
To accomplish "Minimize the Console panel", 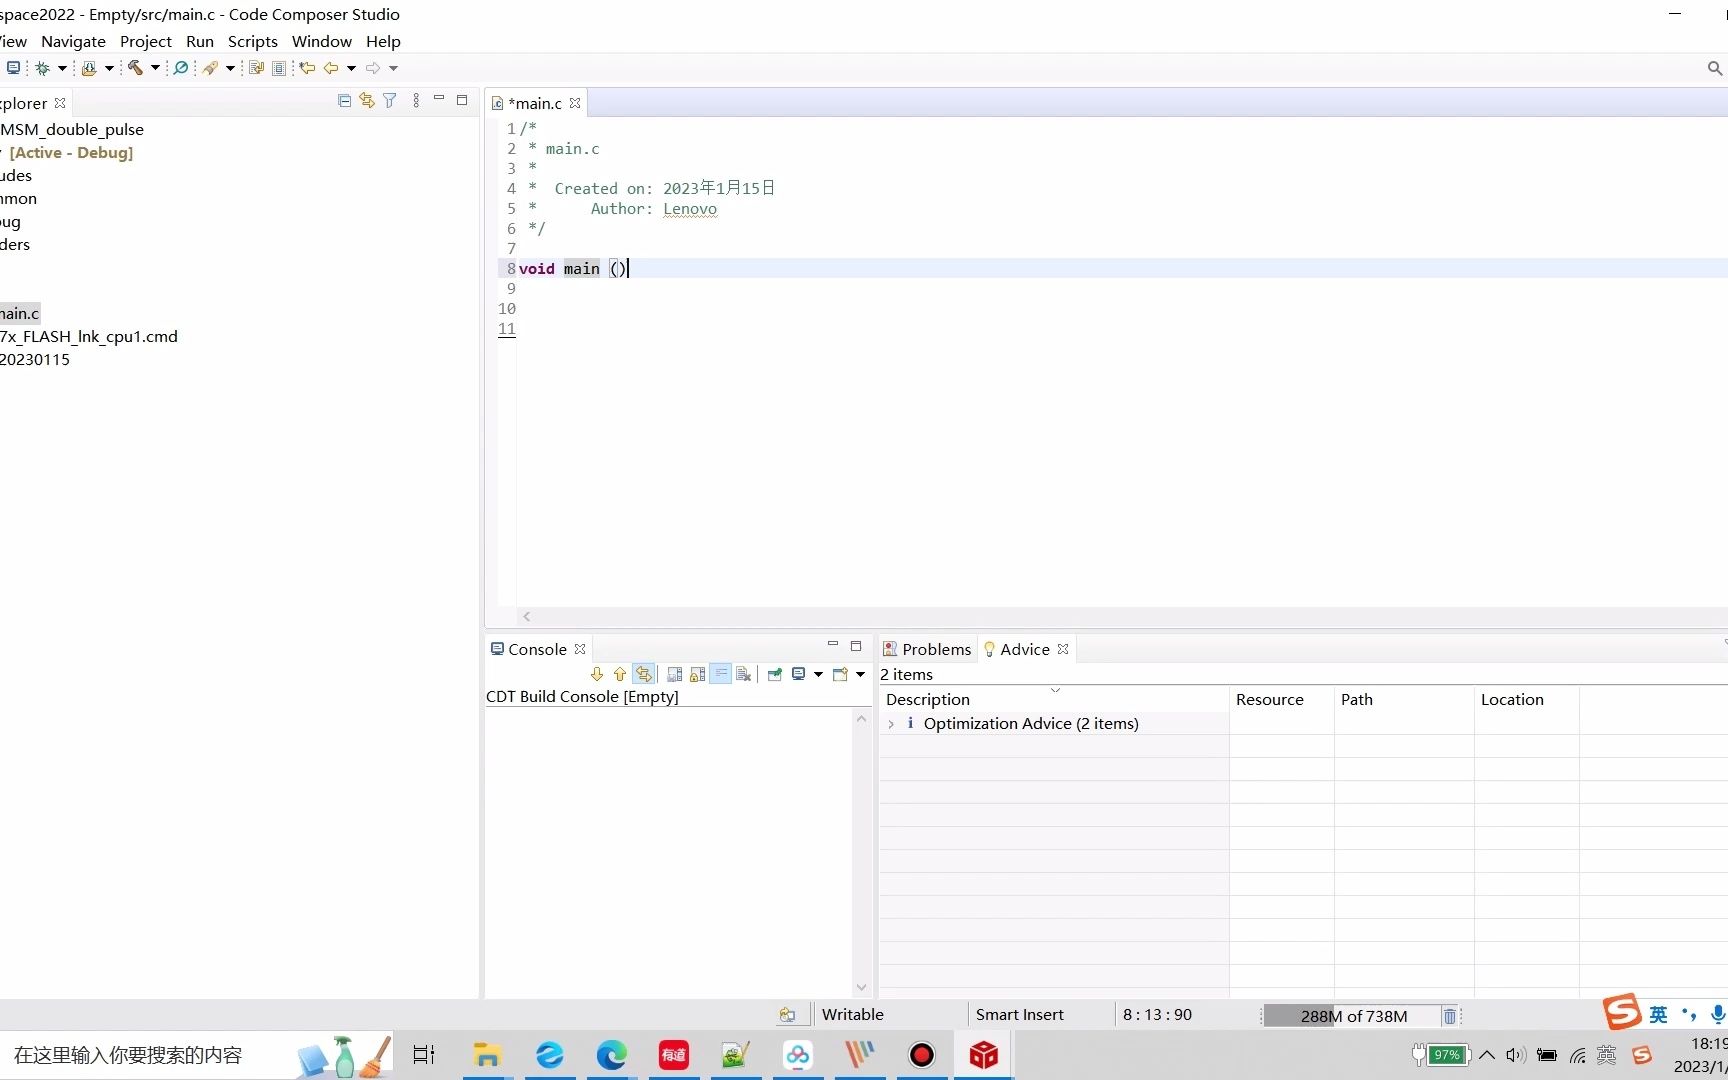I will 833,645.
